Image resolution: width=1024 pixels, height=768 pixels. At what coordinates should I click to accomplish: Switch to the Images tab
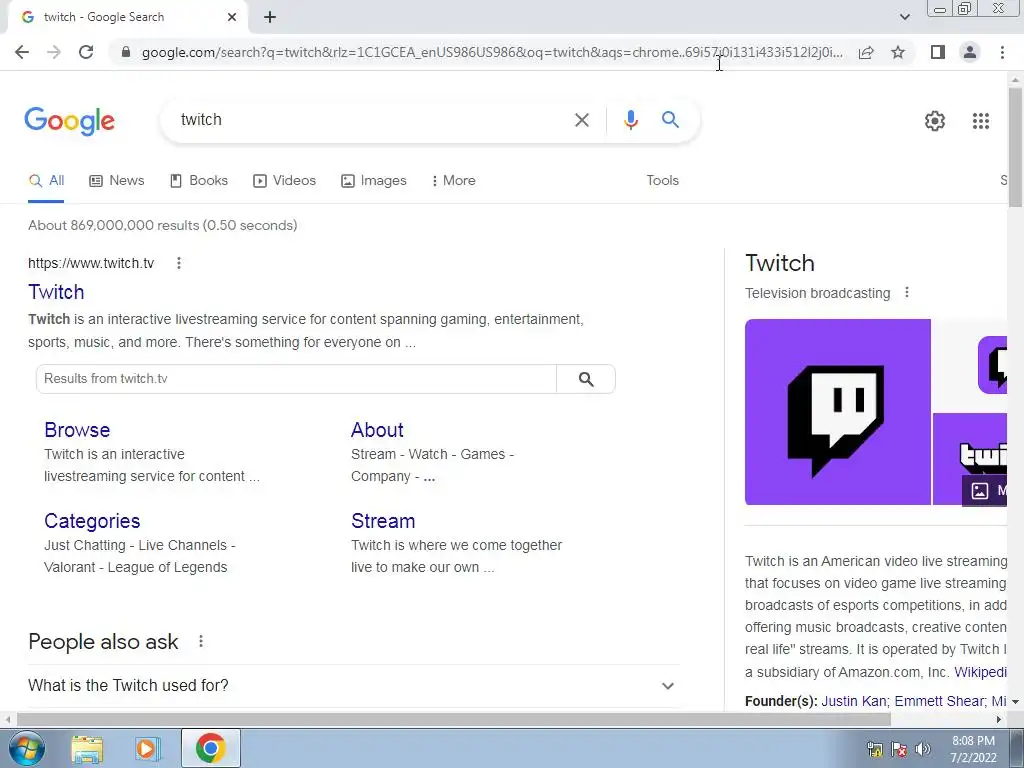[x=374, y=181]
